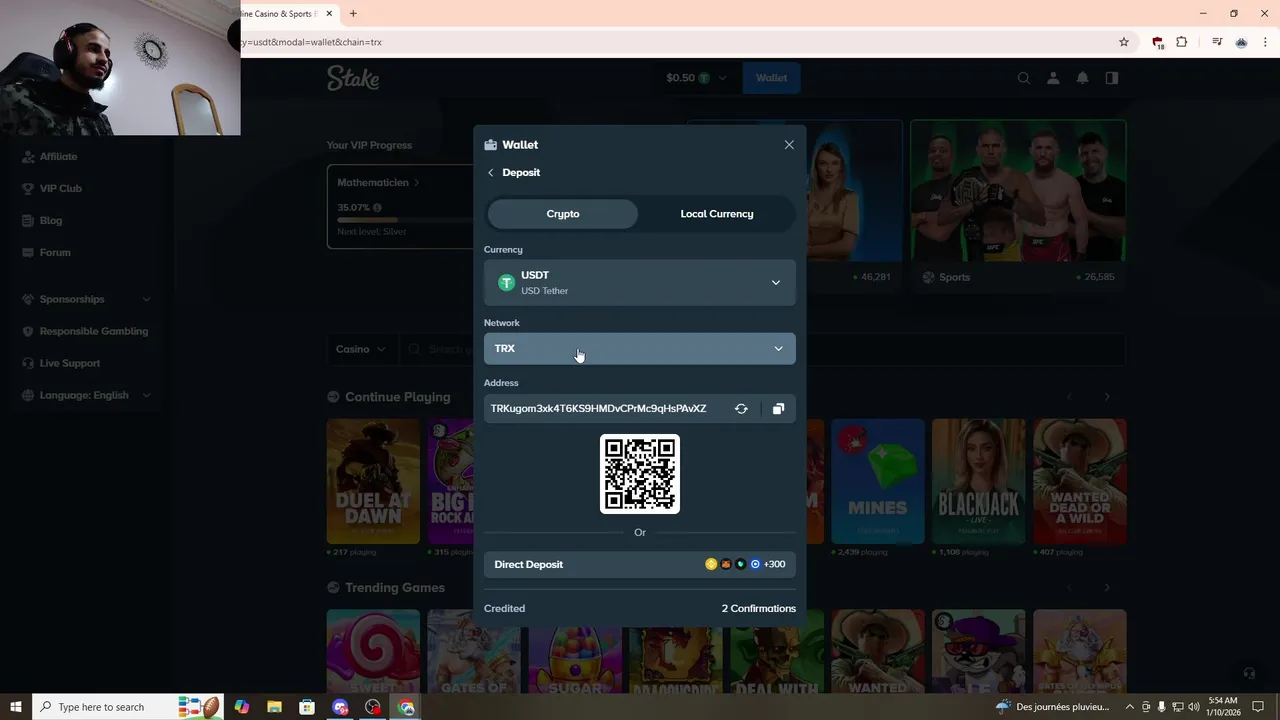
Task: Open the Windows Start menu
Action: [15, 707]
